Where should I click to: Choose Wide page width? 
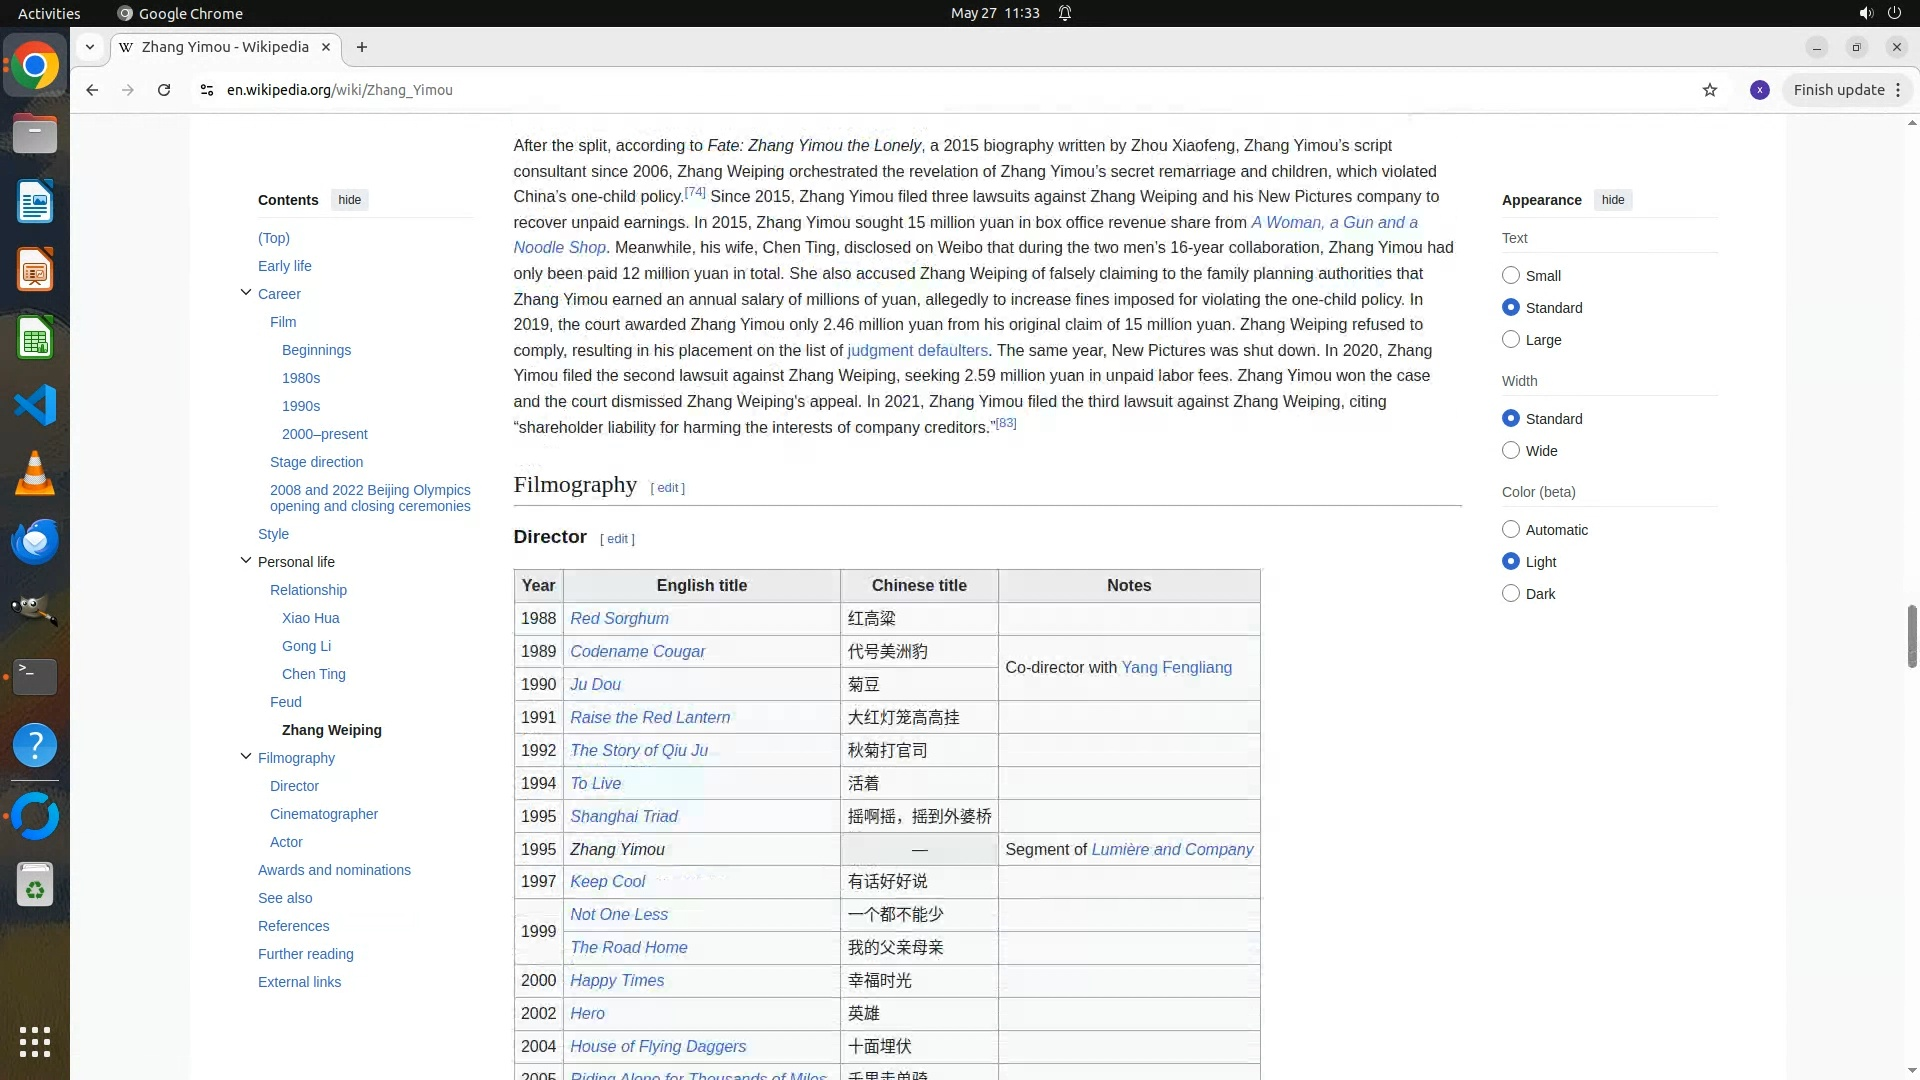pyautogui.click(x=1511, y=451)
